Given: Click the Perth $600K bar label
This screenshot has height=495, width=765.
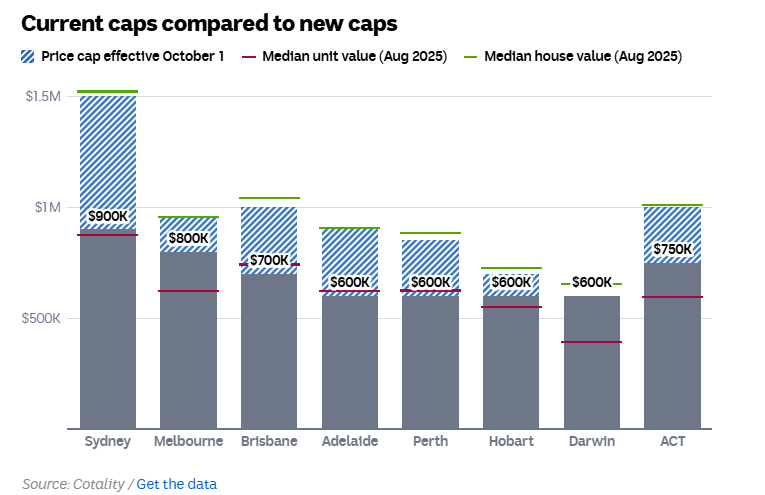Looking at the screenshot, I should click(430, 282).
